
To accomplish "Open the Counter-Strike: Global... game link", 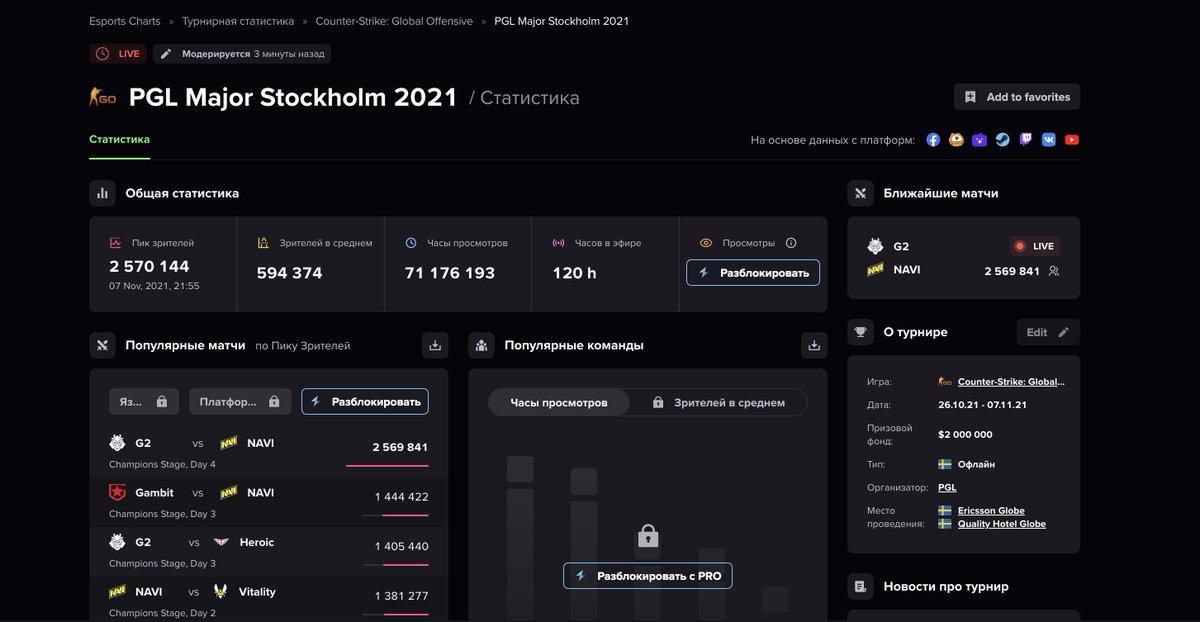I will (x=1011, y=381).
